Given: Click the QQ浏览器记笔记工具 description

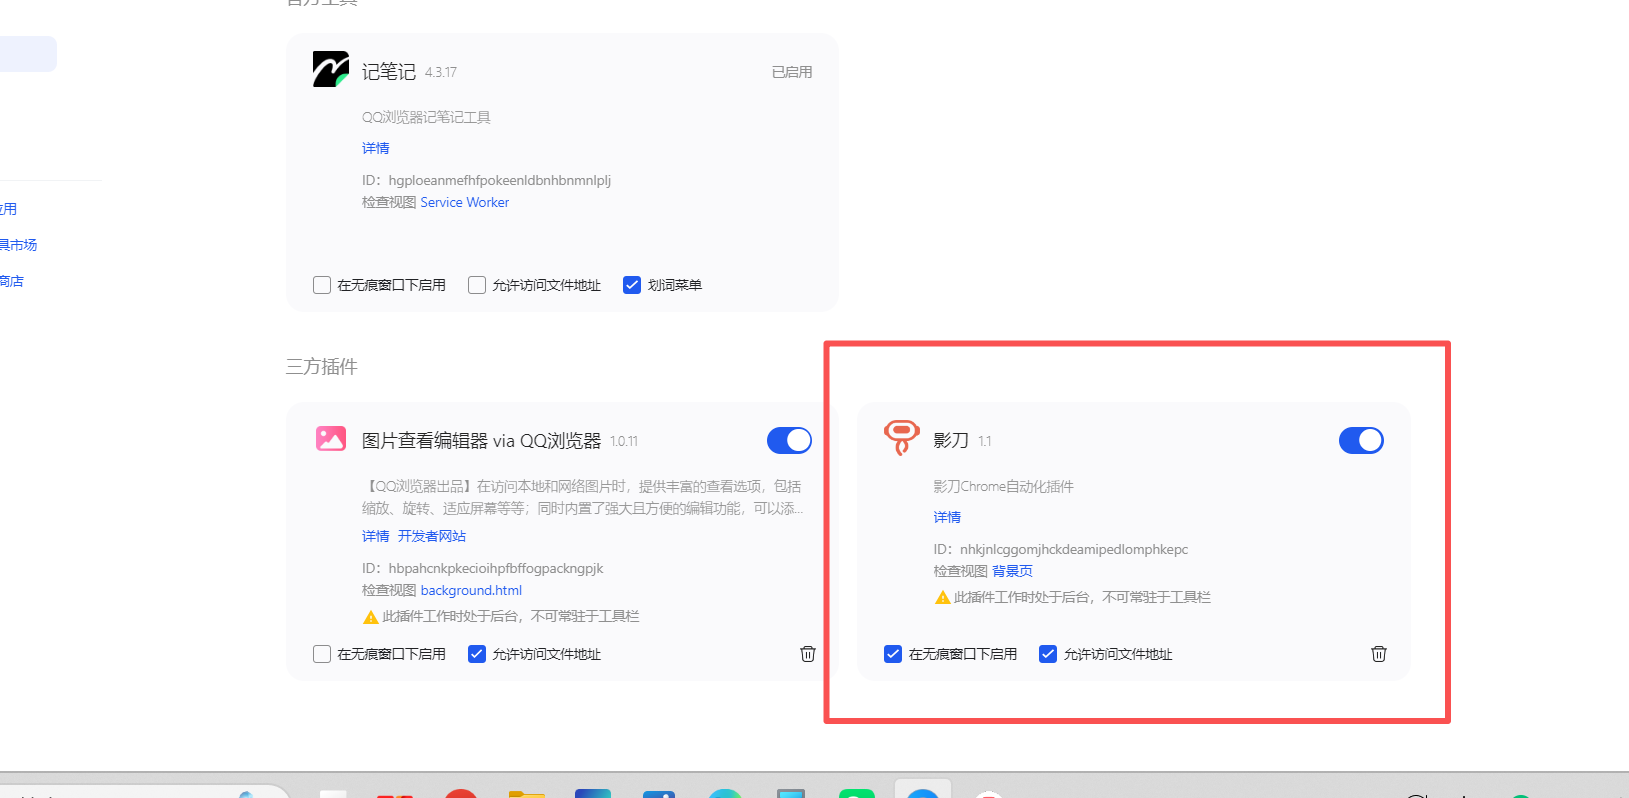Looking at the screenshot, I should (426, 117).
